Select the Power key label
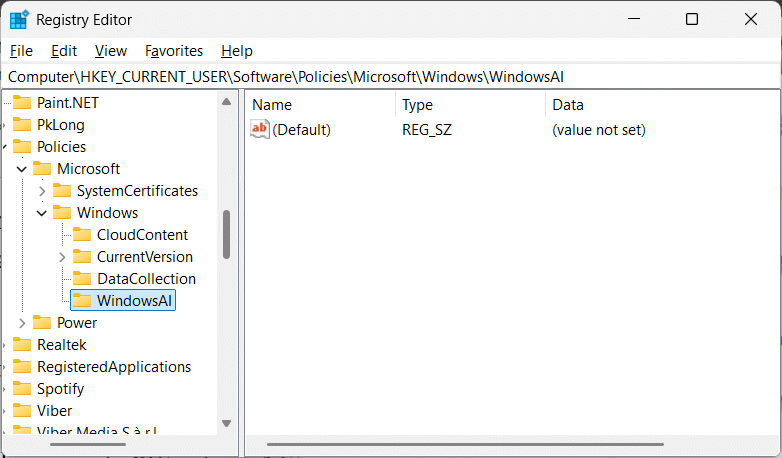The width and height of the screenshot is (782, 458). (77, 322)
